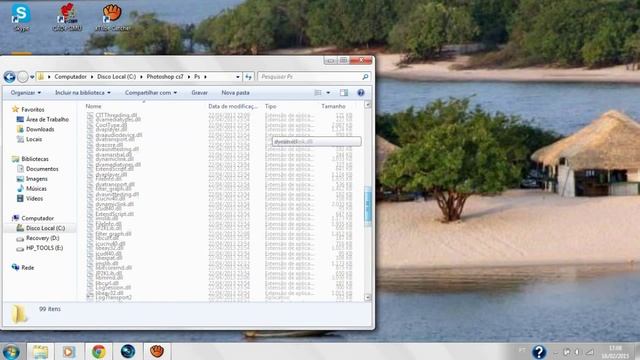The image size is (640, 360).
Task: Sort by Nome column header
Action: tap(93, 106)
